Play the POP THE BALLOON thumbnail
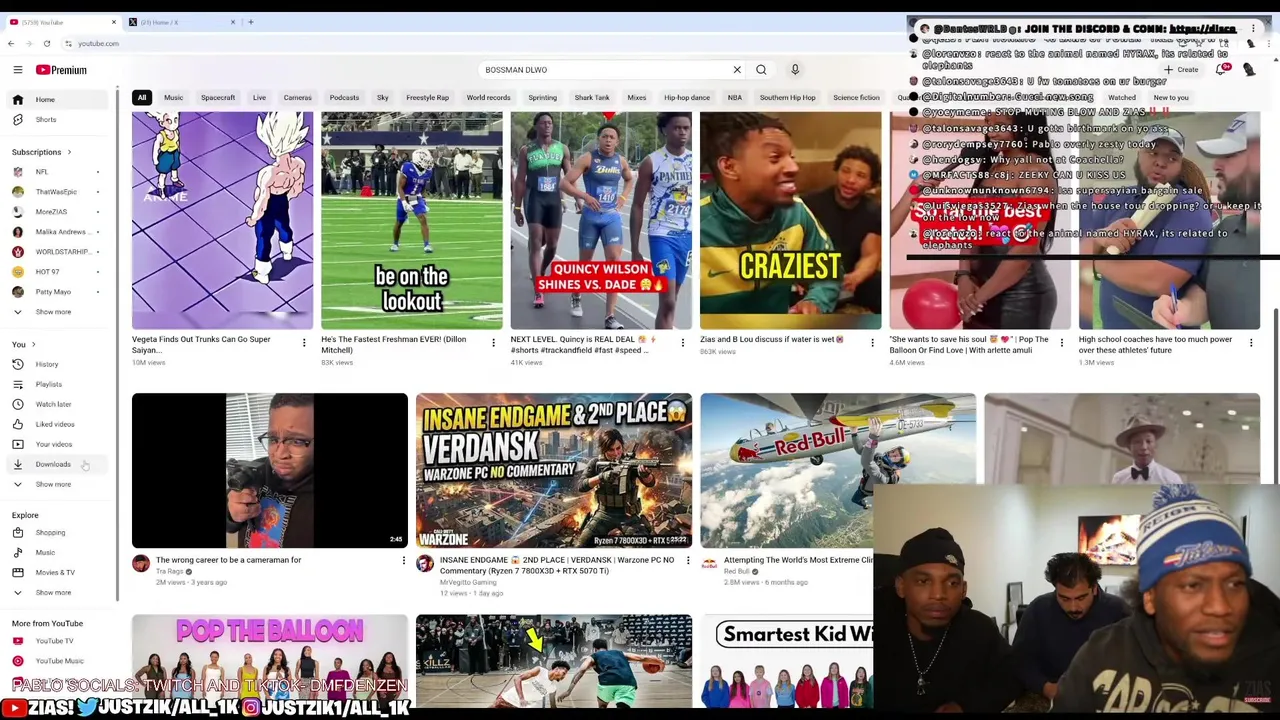 click(270, 661)
